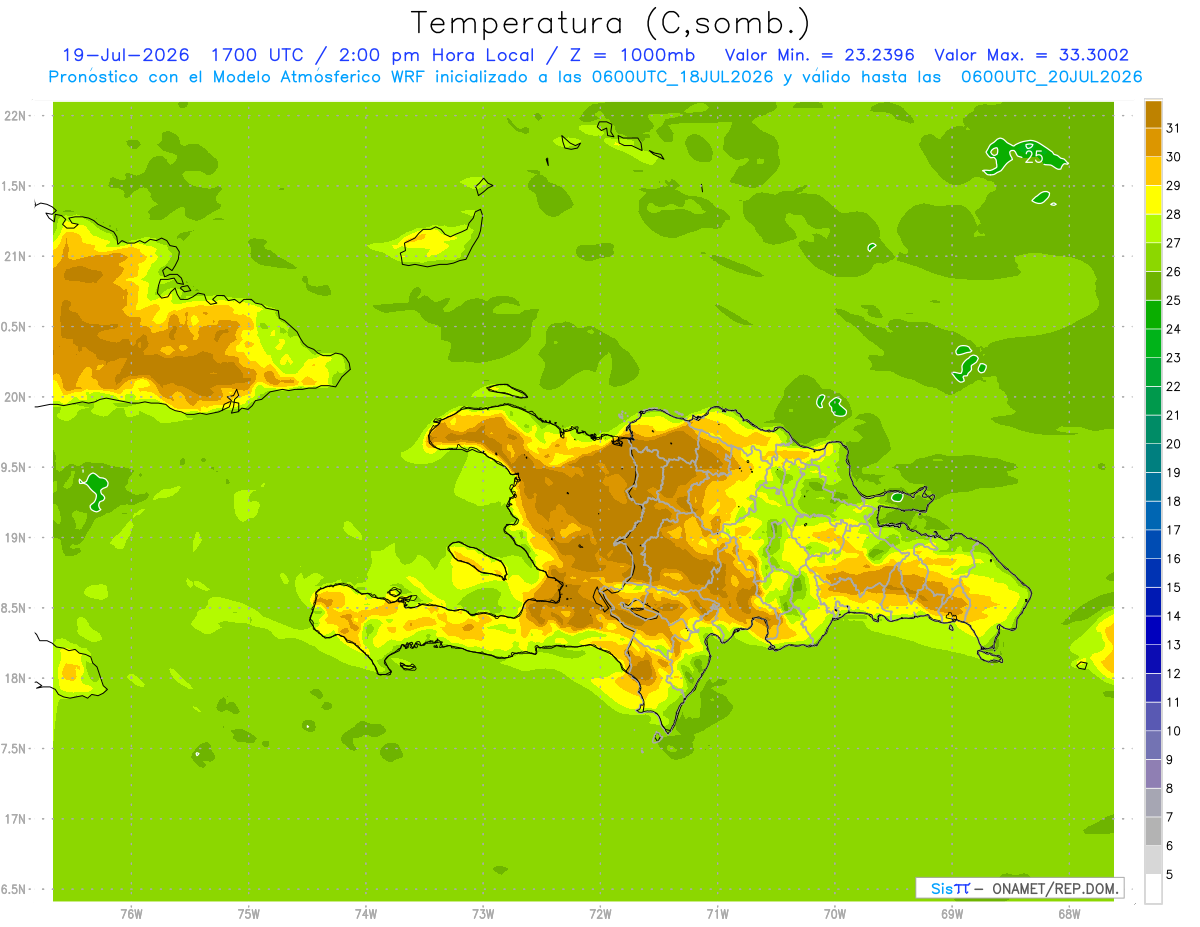The width and height of the screenshot is (1200, 927).
Task: Click the "21N" latitude label
Action: (x=15, y=257)
